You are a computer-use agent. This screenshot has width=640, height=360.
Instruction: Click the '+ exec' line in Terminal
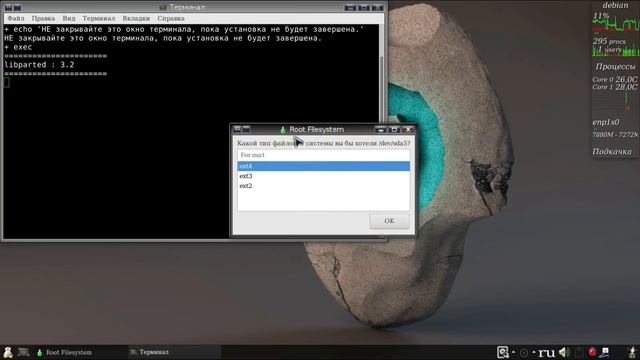[x=18, y=47]
